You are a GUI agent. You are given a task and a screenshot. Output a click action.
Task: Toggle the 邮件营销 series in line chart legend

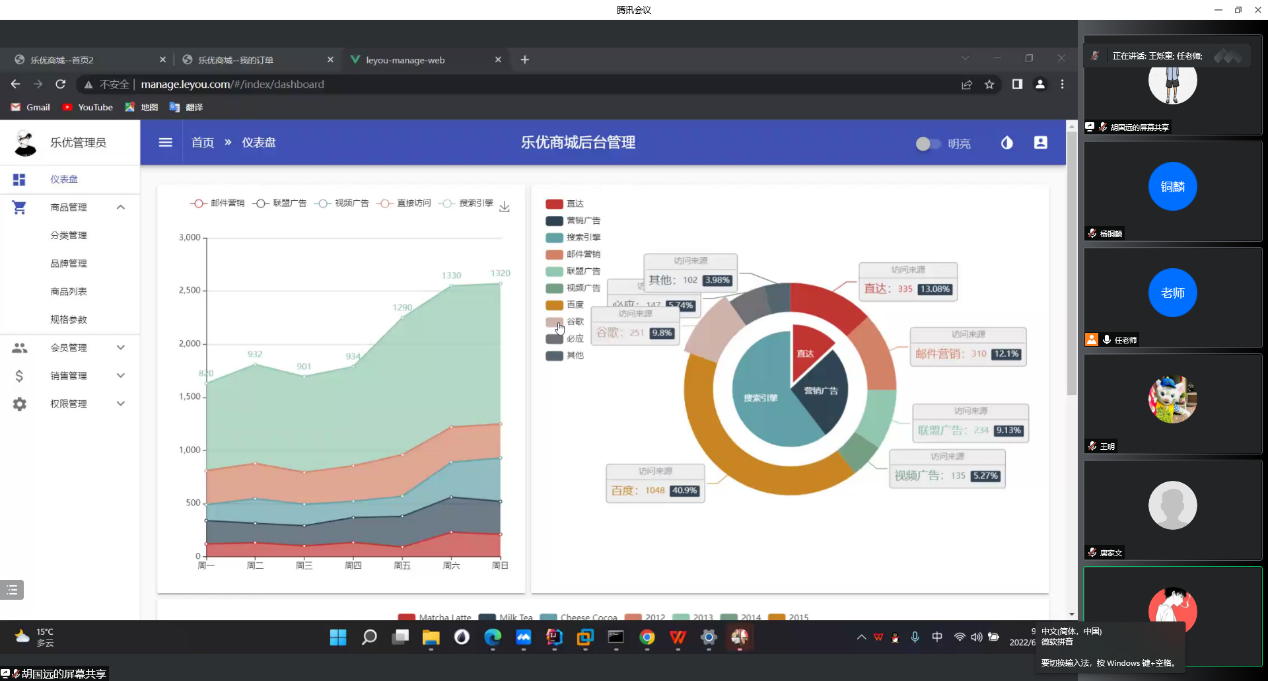coord(217,203)
